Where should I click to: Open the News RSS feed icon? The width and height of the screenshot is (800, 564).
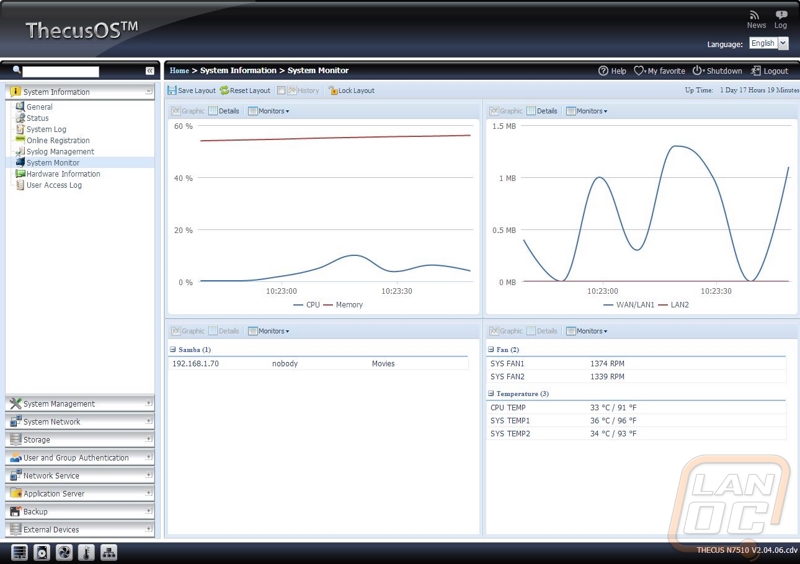pyautogui.click(x=755, y=15)
